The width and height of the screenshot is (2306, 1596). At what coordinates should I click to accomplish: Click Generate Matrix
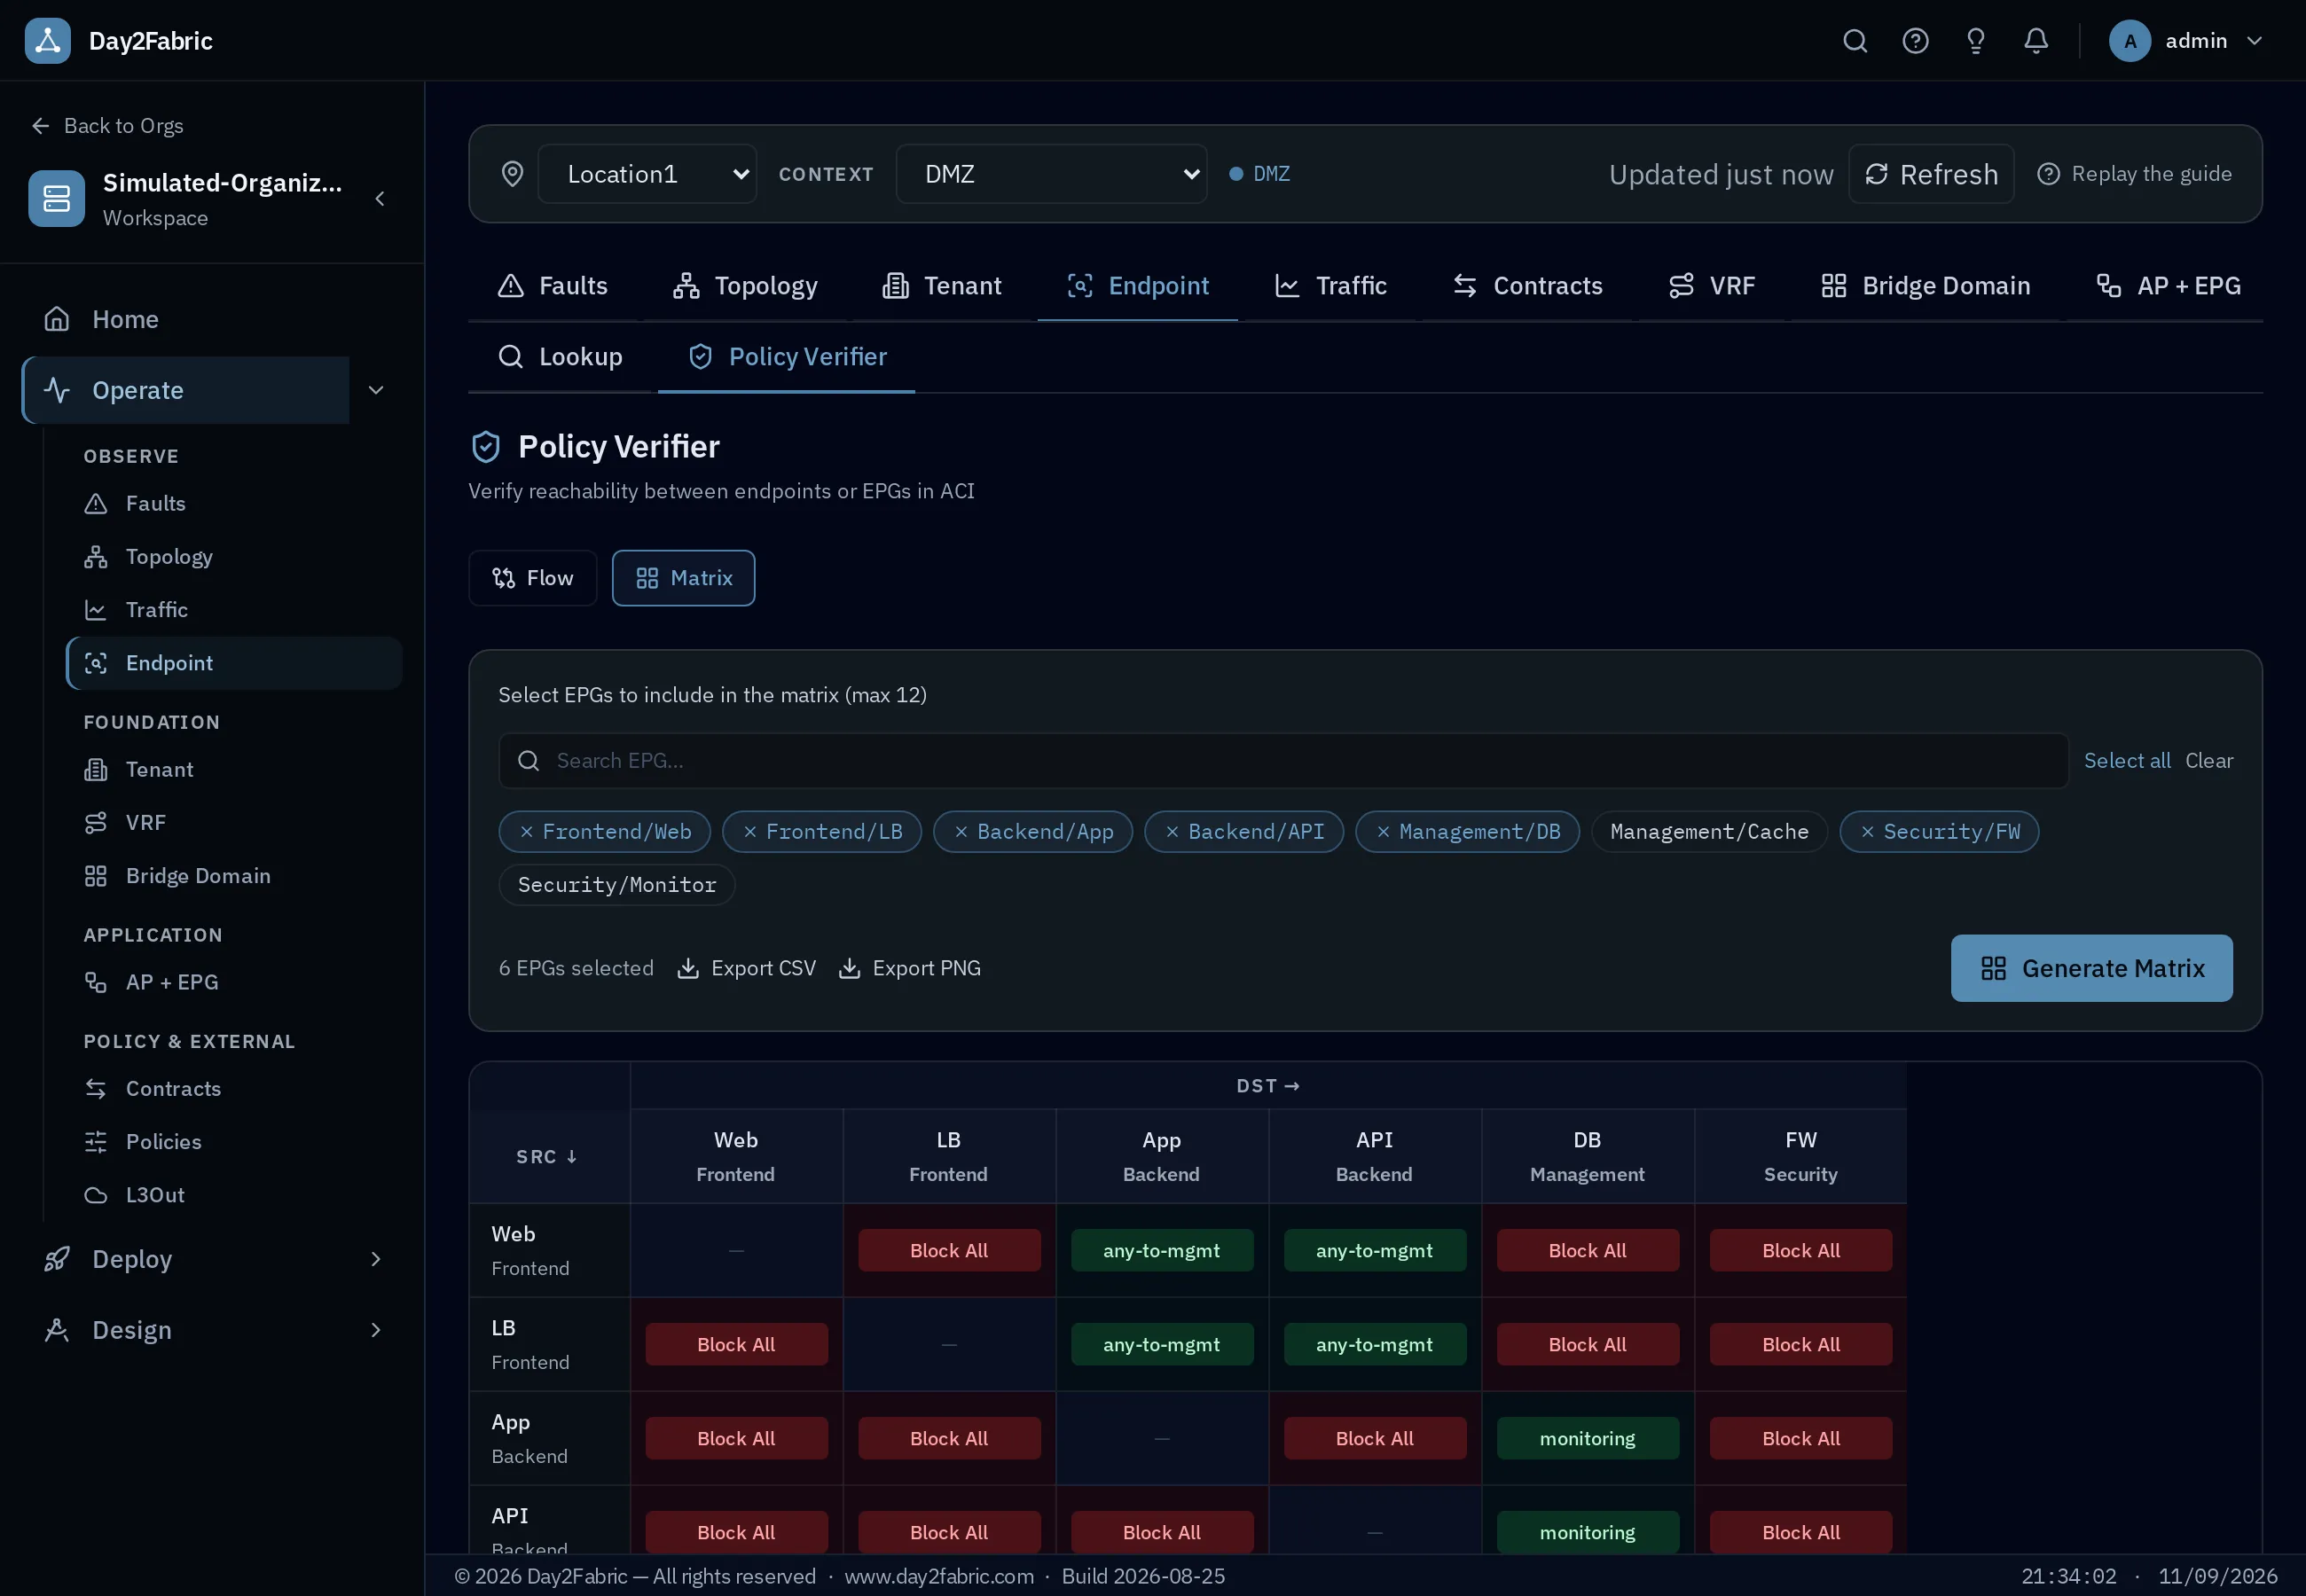(2091, 968)
